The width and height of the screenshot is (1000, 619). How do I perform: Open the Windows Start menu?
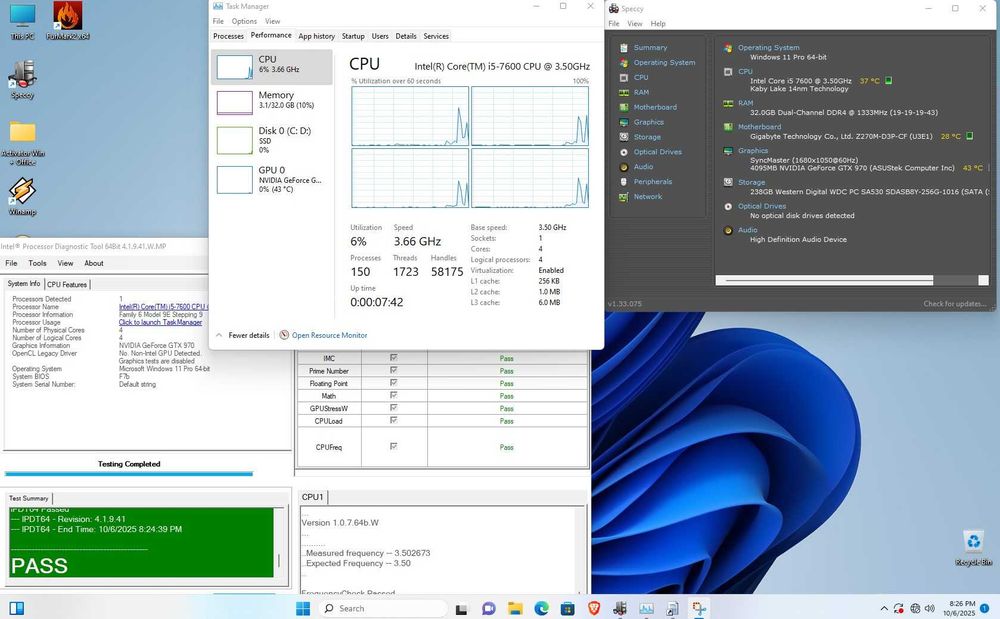pyautogui.click(x=303, y=608)
